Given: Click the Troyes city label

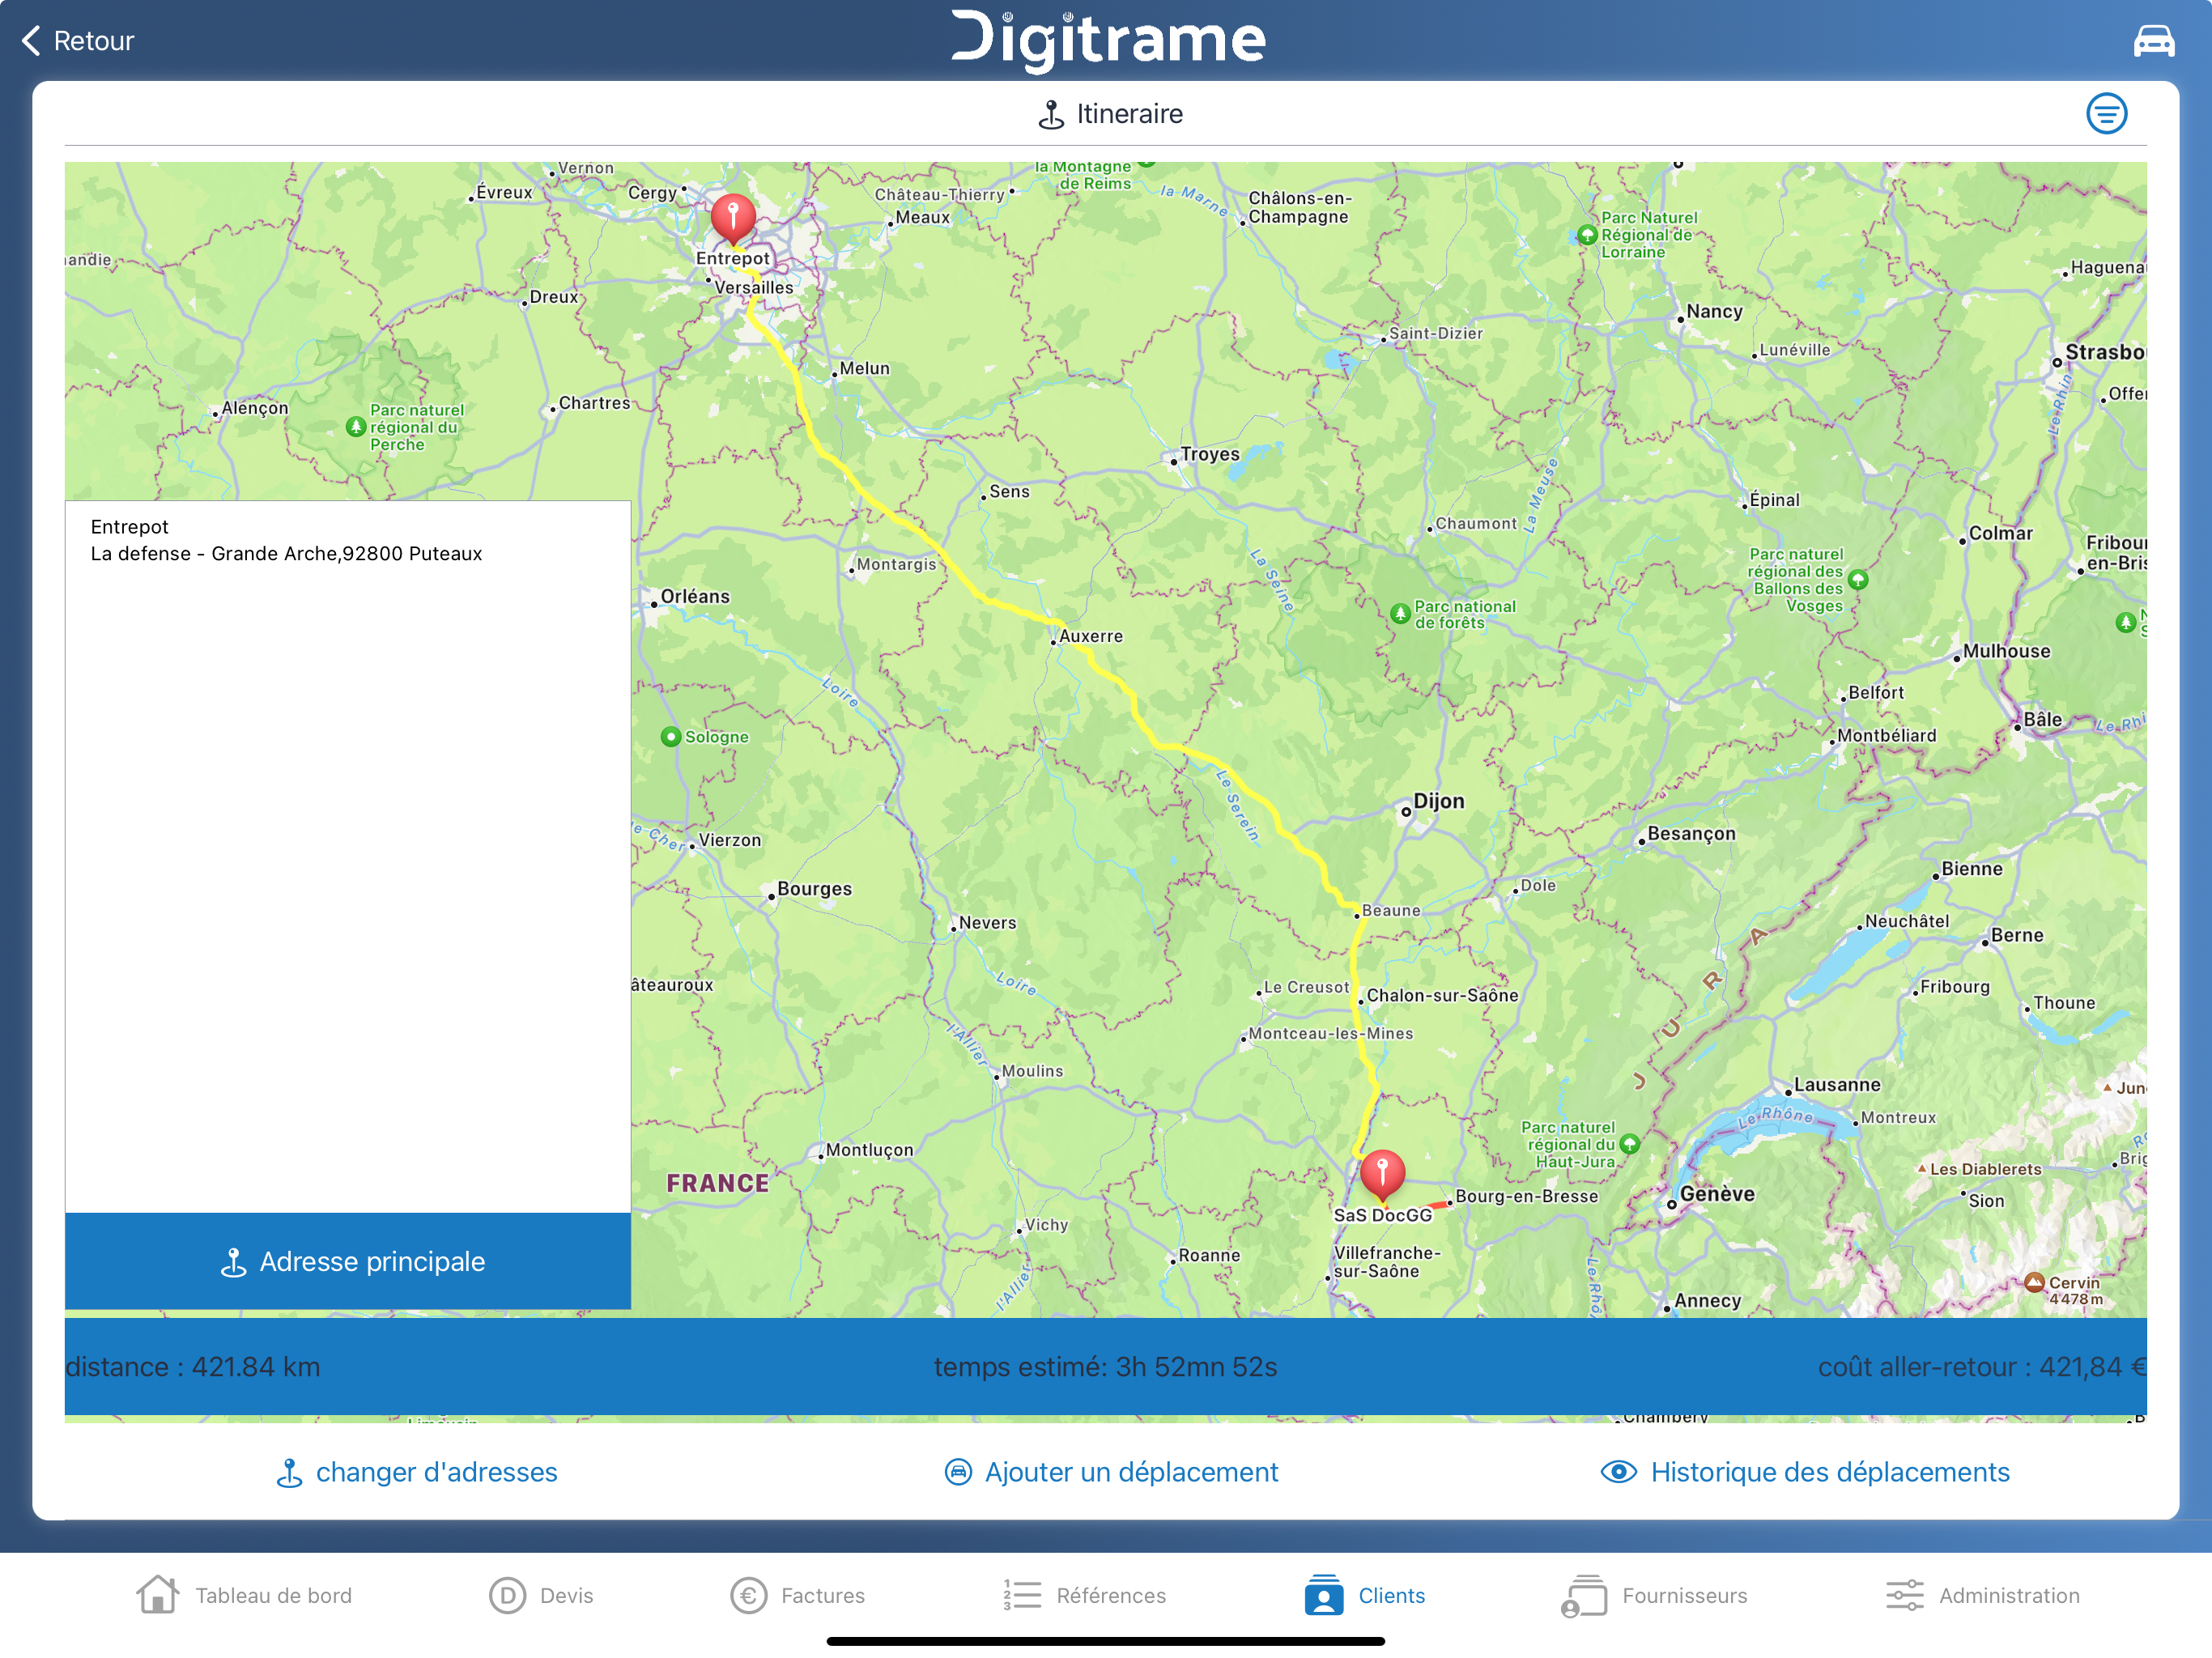Looking at the screenshot, I should [x=1209, y=454].
